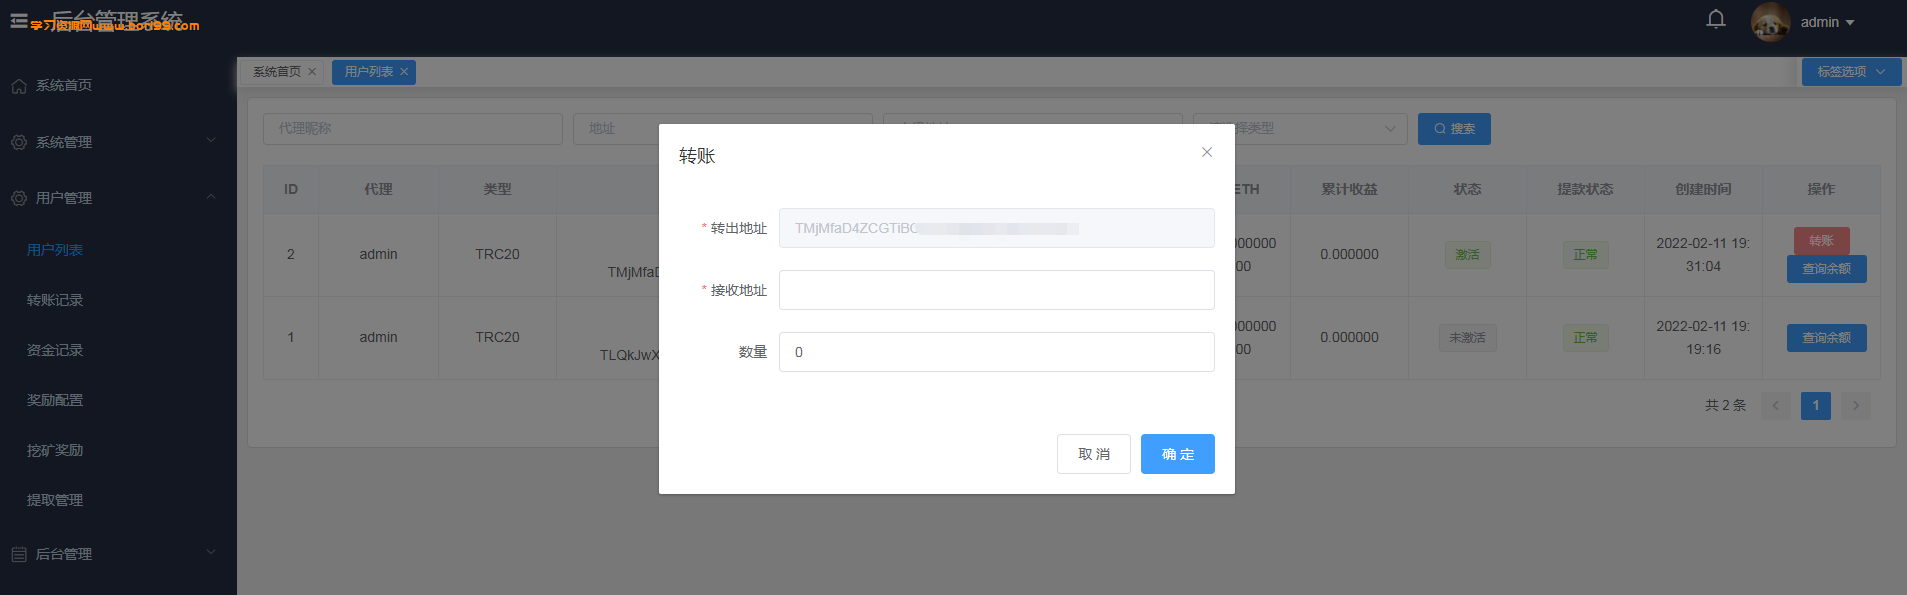The height and width of the screenshot is (595, 1907).
Task: Switch to the 用户列表 tab
Action: point(369,72)
